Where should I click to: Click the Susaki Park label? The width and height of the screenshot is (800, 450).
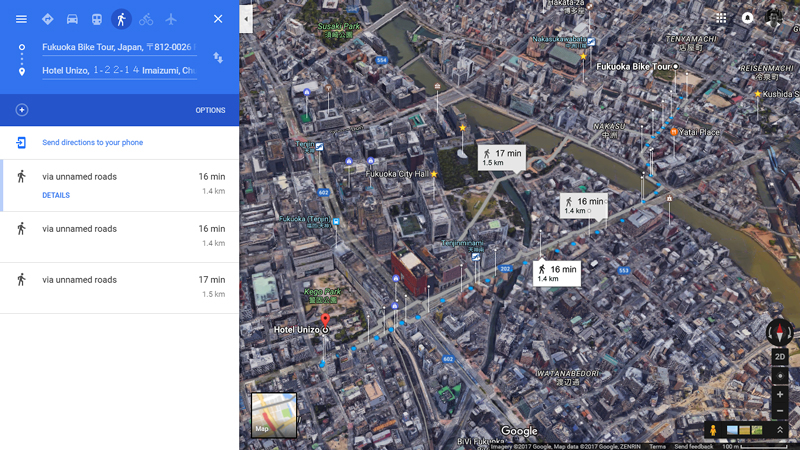[x=338, y=30]
